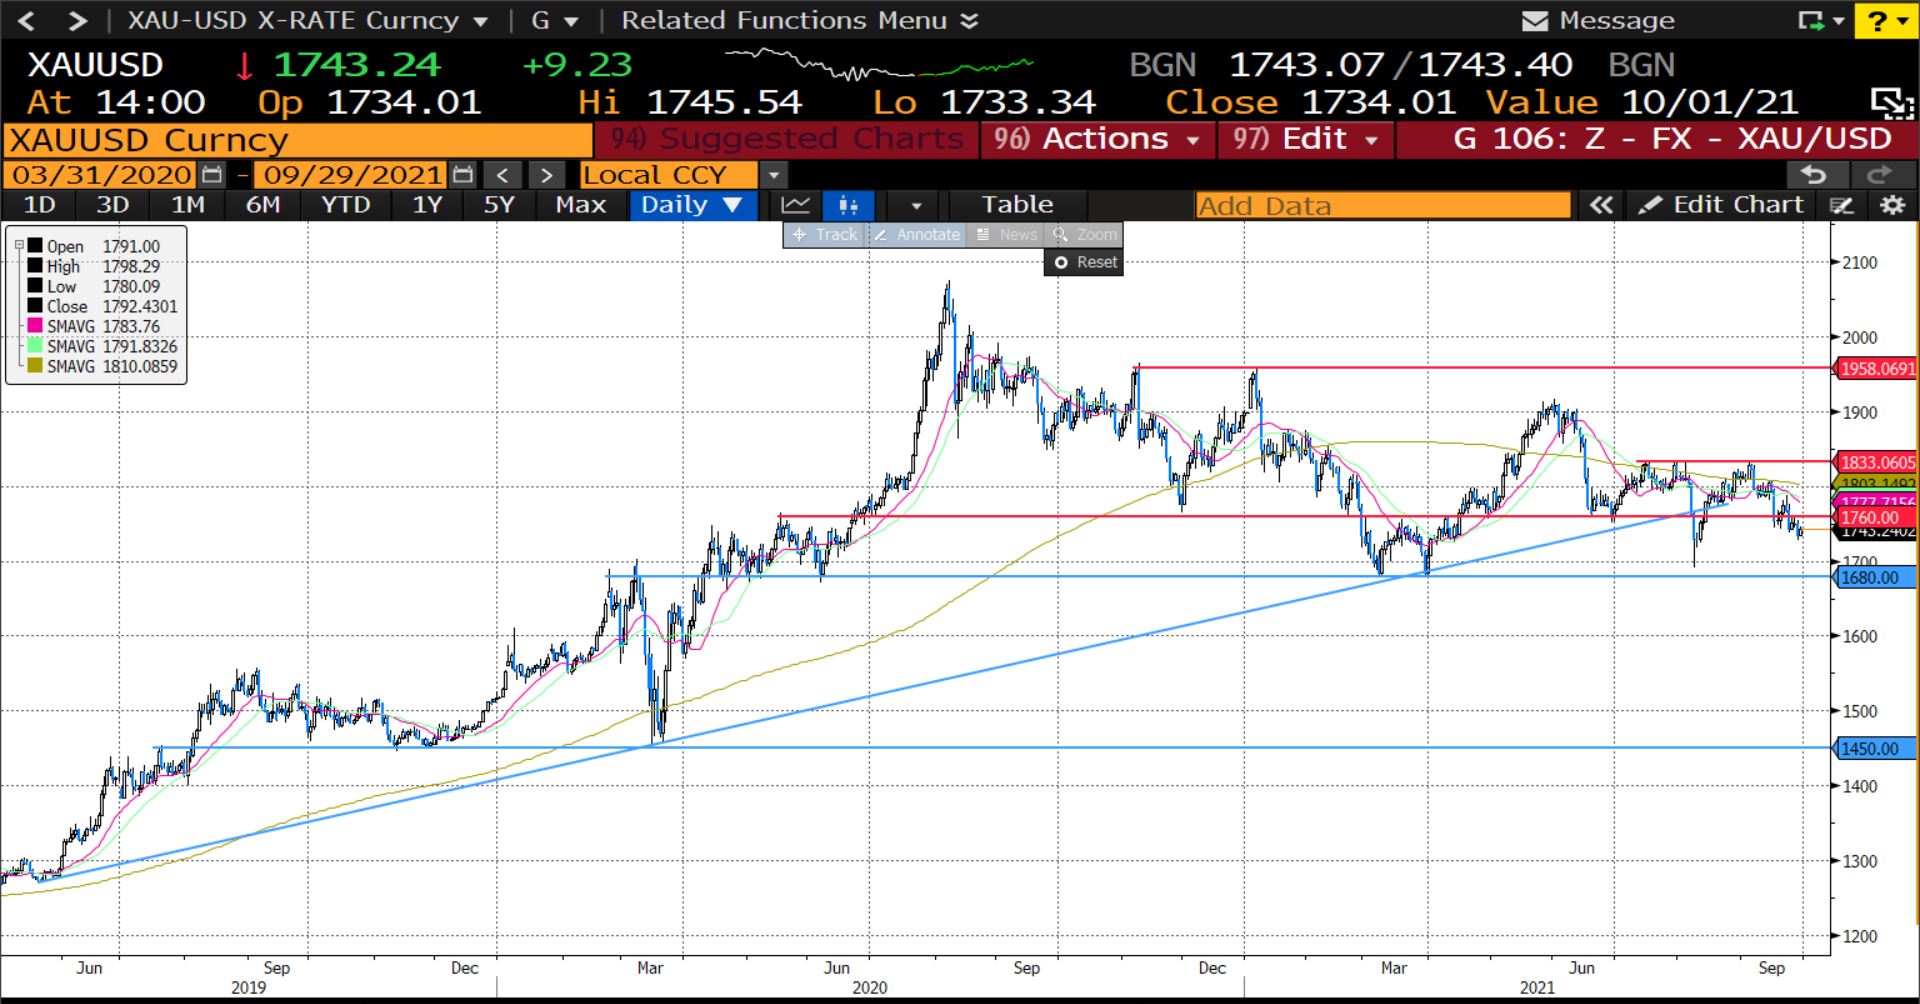Viewport: 1920px width, 1004px height.
Task: Expand XAU-USD X-RATE Curncy dropdown
Action: 309,20
